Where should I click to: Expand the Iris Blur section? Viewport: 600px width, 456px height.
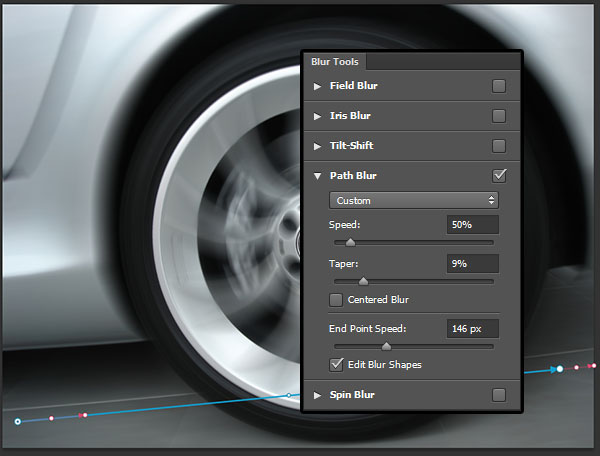[x=318, y=116]
